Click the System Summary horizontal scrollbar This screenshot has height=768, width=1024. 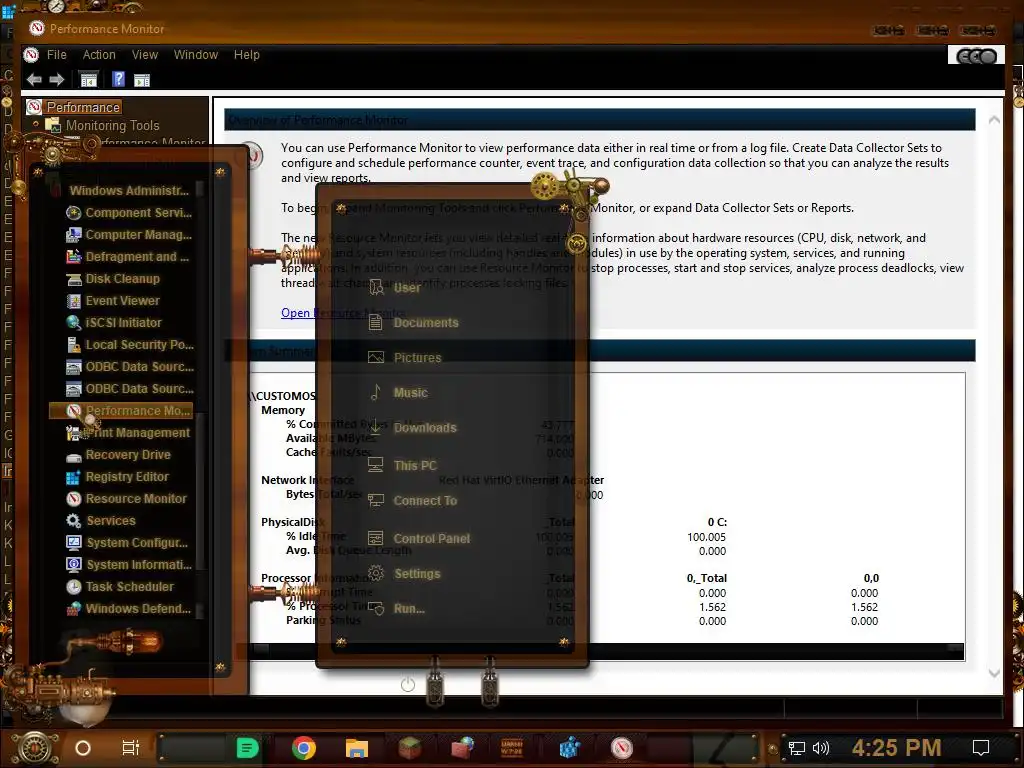pos(607,650)
